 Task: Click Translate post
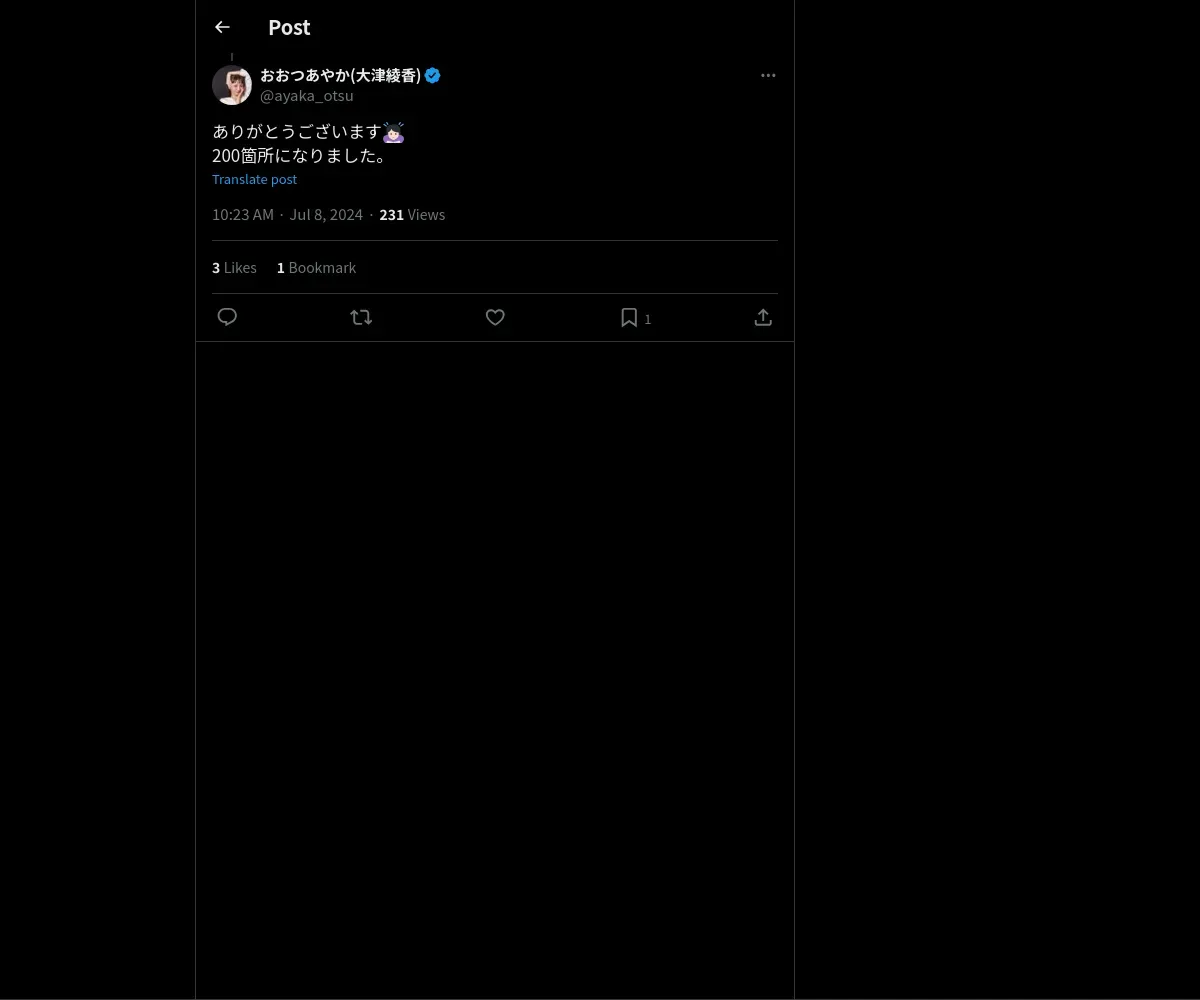click(254, 179)
